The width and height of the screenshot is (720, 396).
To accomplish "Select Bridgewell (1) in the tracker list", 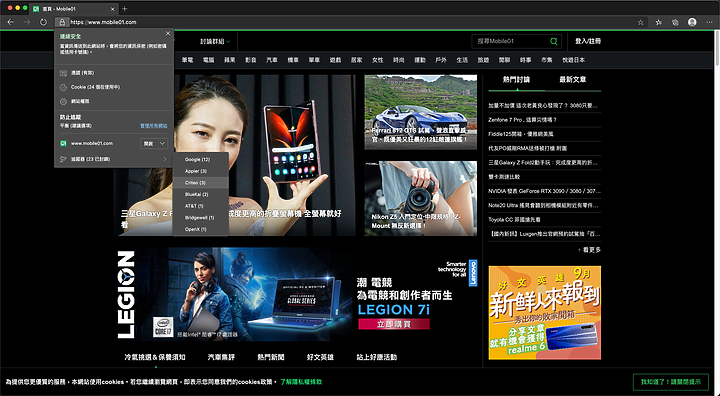I will pyautogui.click(x=201, y=218).
